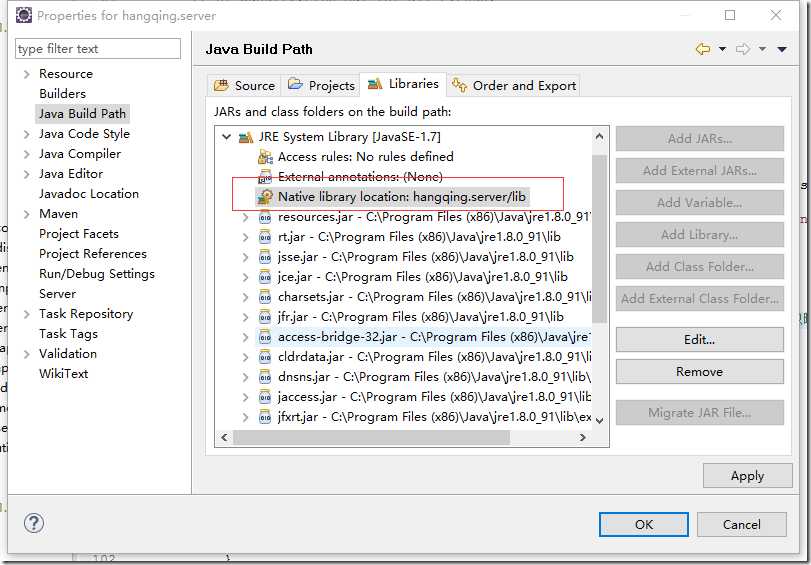The height and width of the screenshot is (565, 811).
Task: Expand the Resource category in sidebar
Action: coord(26,75)
